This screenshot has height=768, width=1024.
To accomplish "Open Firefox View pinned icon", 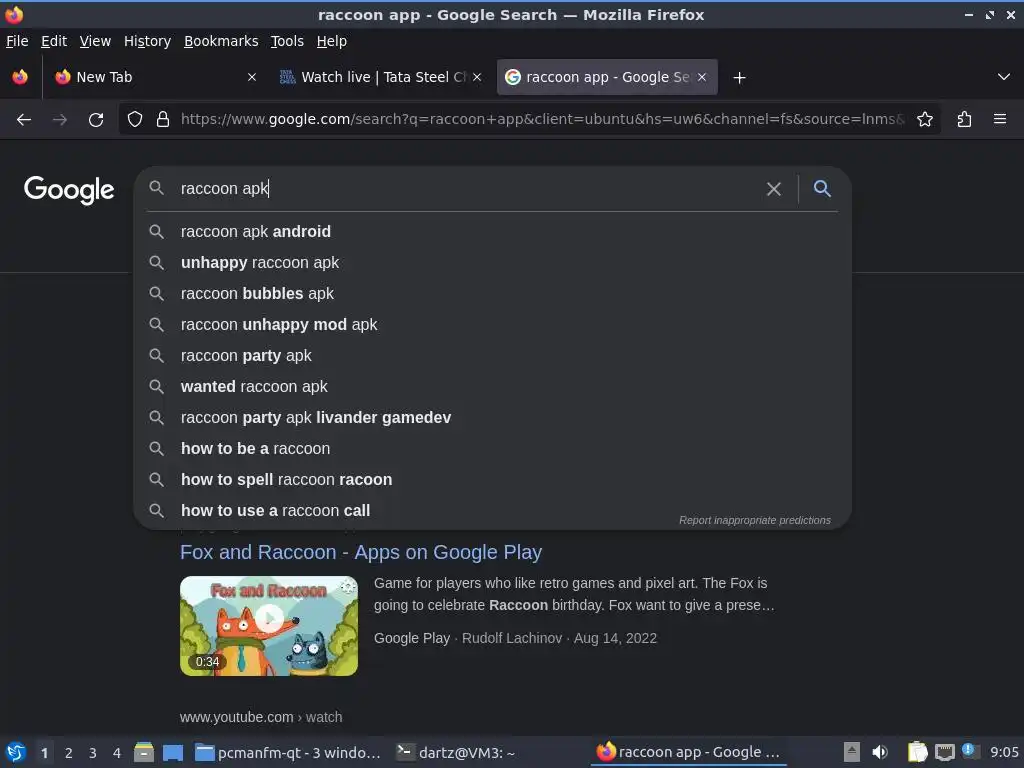I will coord(20,77).
